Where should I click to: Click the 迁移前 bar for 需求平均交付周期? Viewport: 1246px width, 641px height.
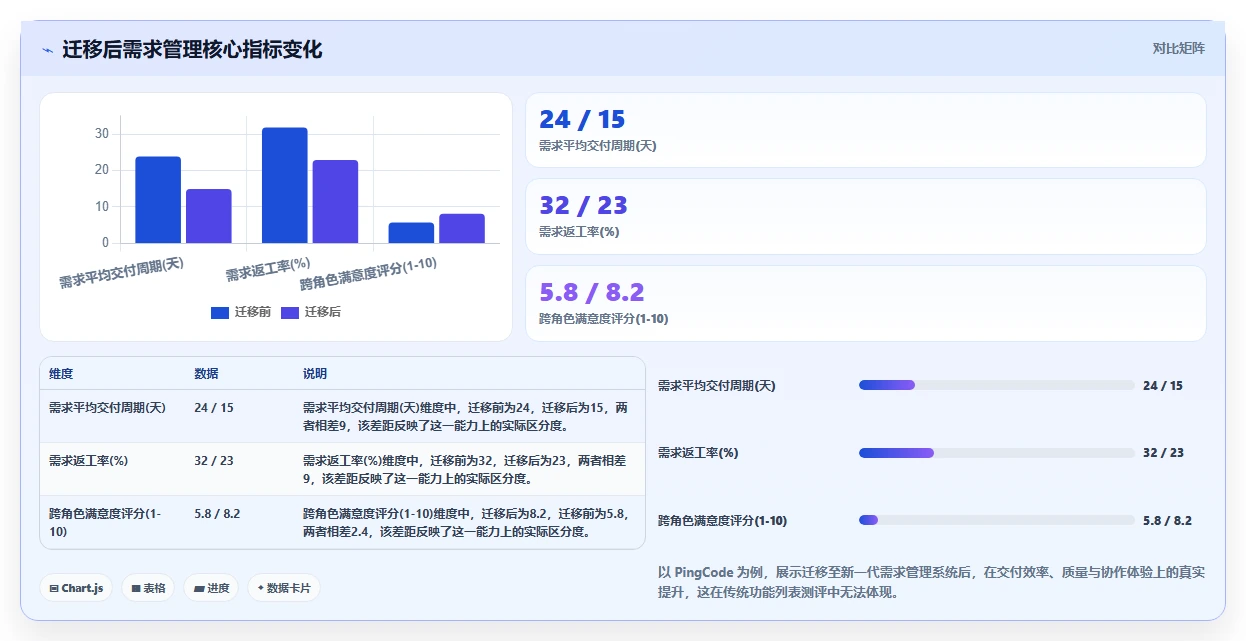[158, 200]
